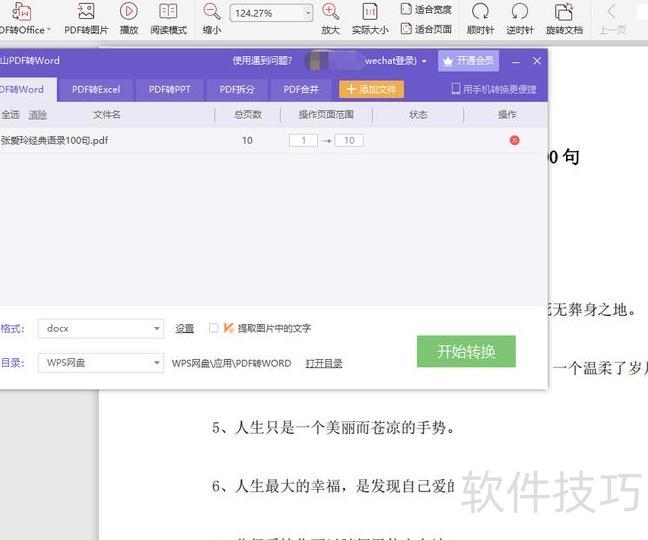Click the start page range field
Viewport: 648px width, 540px height.
(303, 140)
